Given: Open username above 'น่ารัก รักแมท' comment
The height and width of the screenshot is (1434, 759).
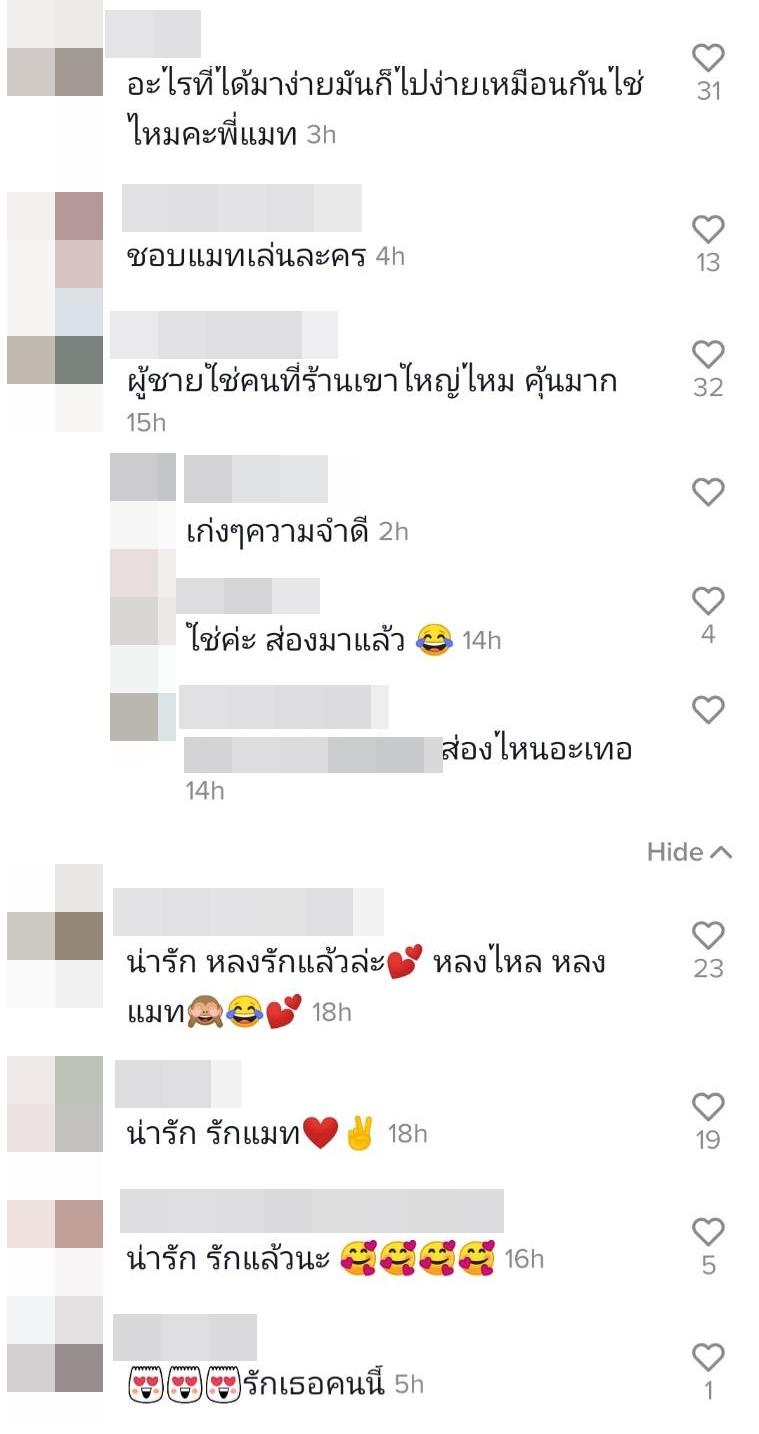Looking at the screenshot, I should (x=178, y=1084).
